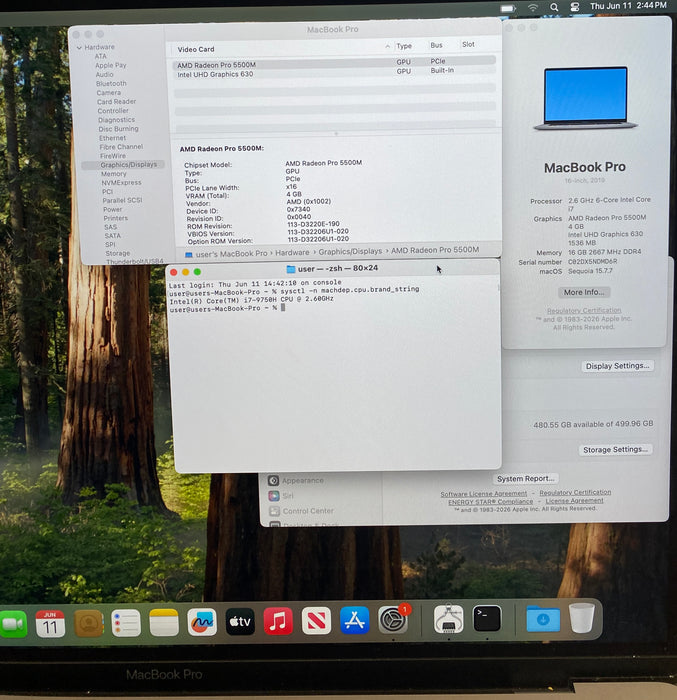Open Software License Agreement link

click(484, 494)
